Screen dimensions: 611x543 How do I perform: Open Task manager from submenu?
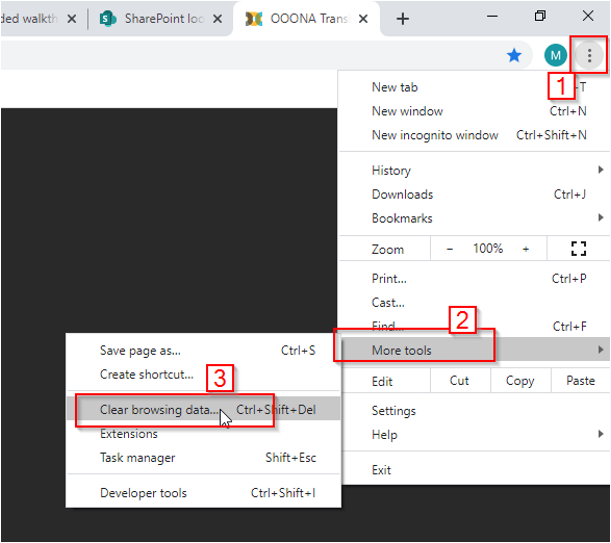[x=138, y=457]
